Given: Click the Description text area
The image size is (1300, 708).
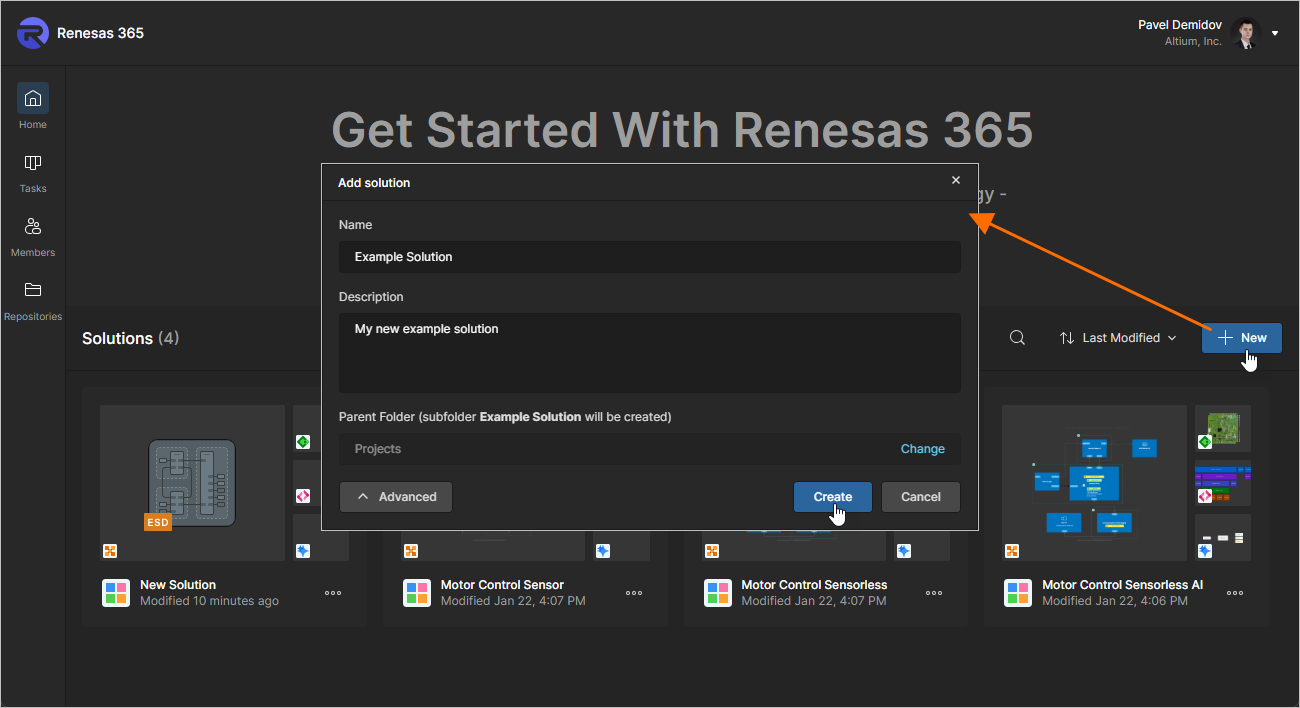Looking at the screenshot, I should click(x=649, y=352).
